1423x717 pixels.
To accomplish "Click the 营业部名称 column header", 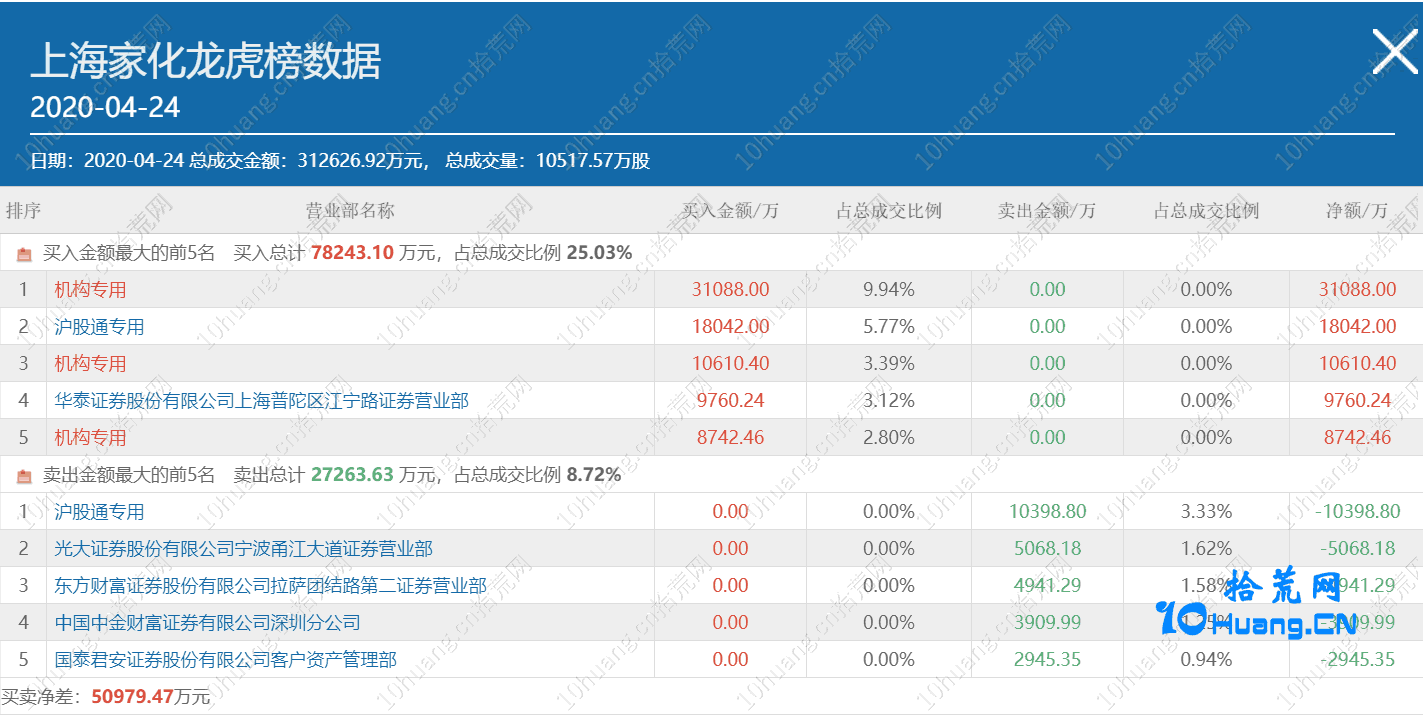I will (x=350, y=211).
